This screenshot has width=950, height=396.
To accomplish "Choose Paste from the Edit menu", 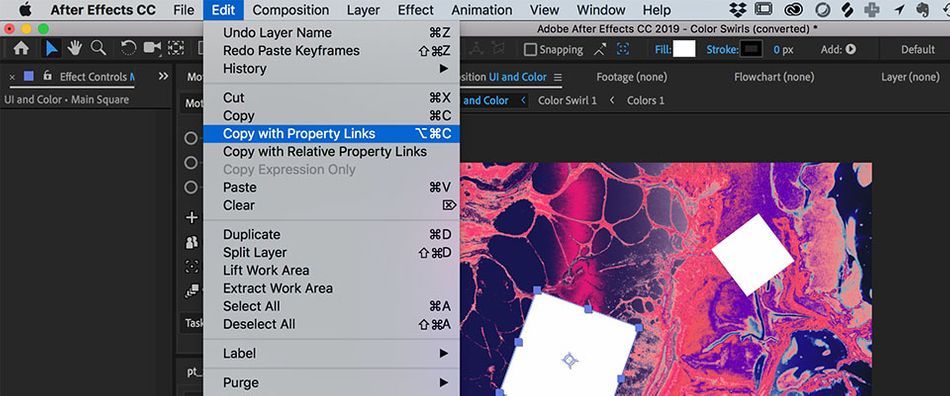I will [x=331, y=187].
